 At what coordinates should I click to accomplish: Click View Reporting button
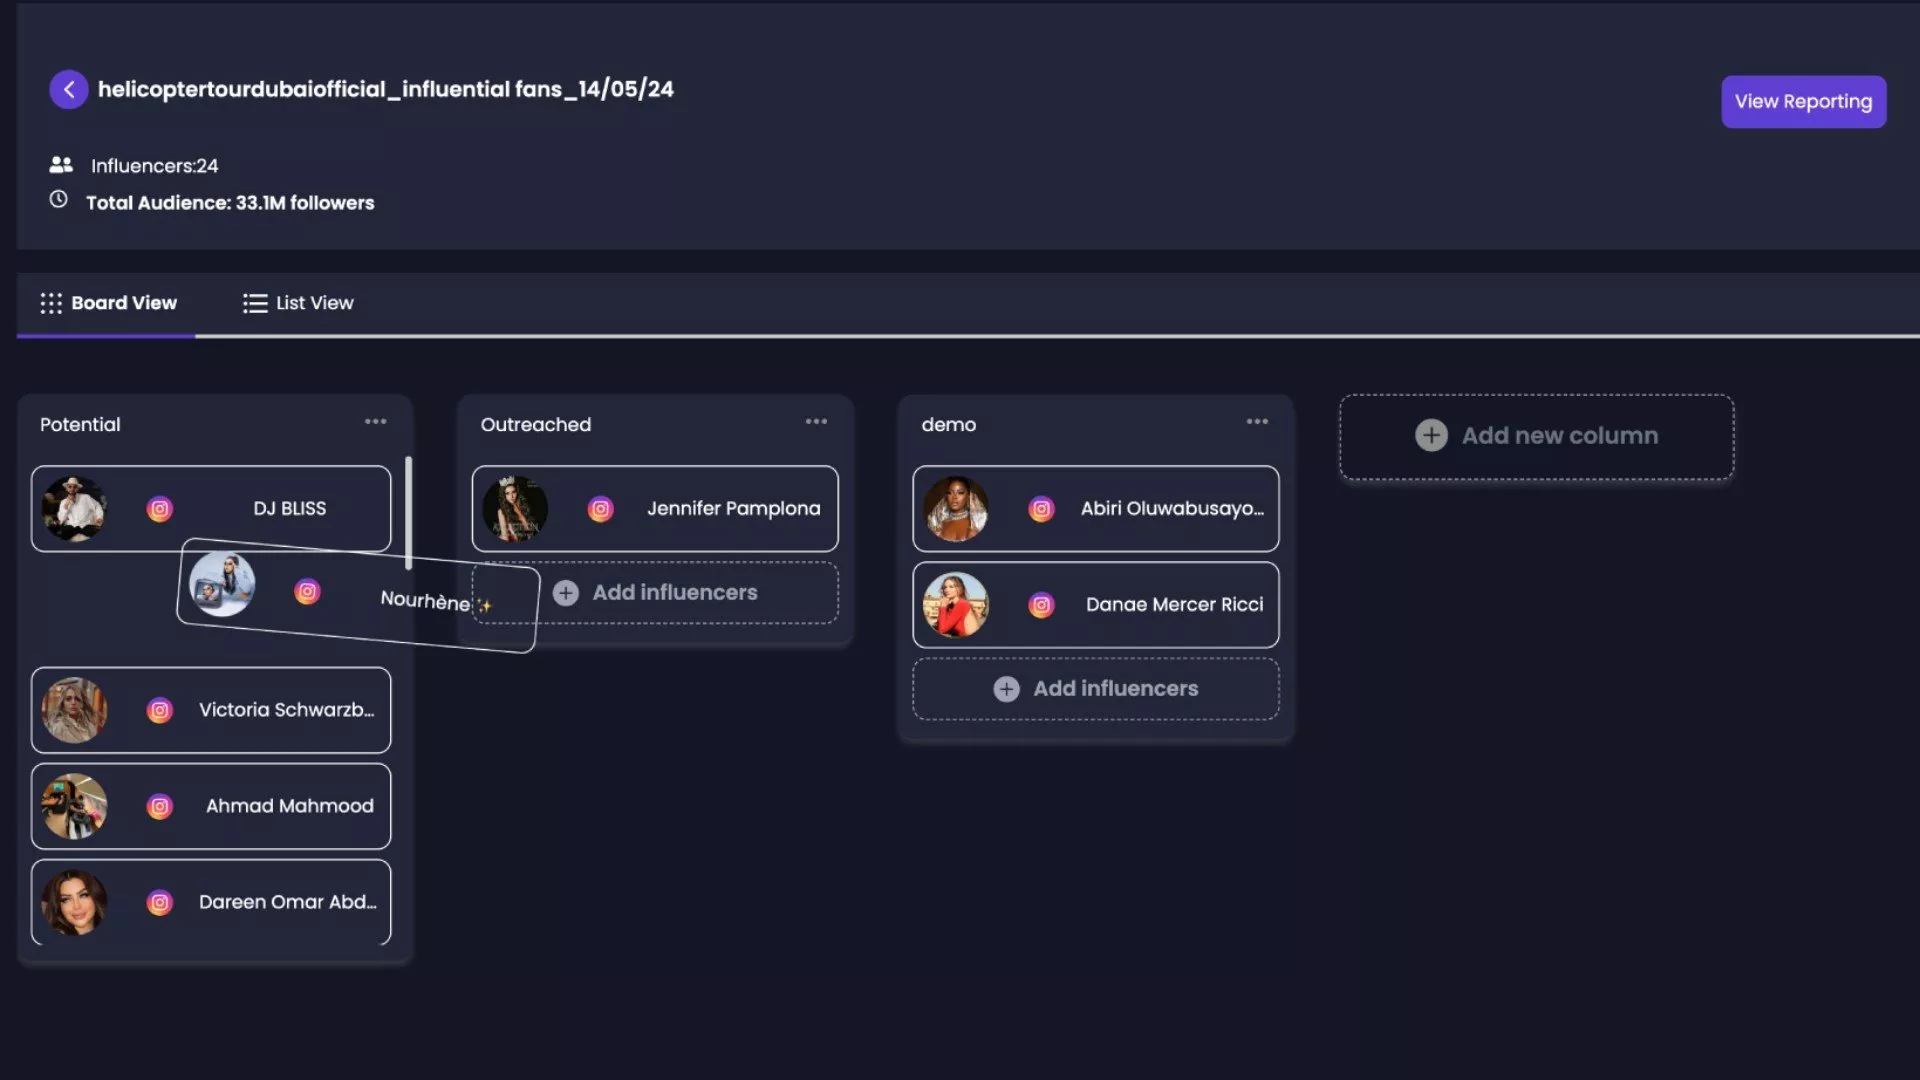coord(1803,102)
